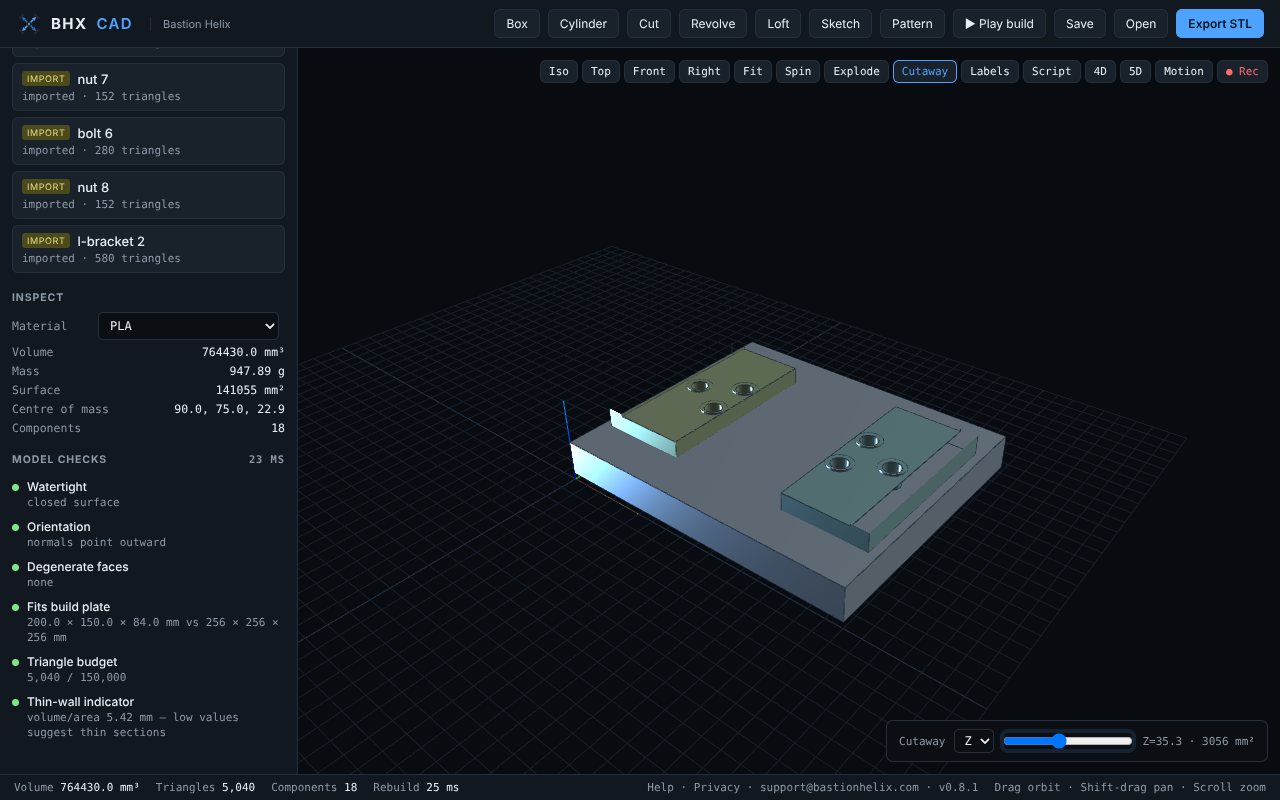1280x800 pixels.
Task: Turn off the Cutaway view
Action: (925, 71)
